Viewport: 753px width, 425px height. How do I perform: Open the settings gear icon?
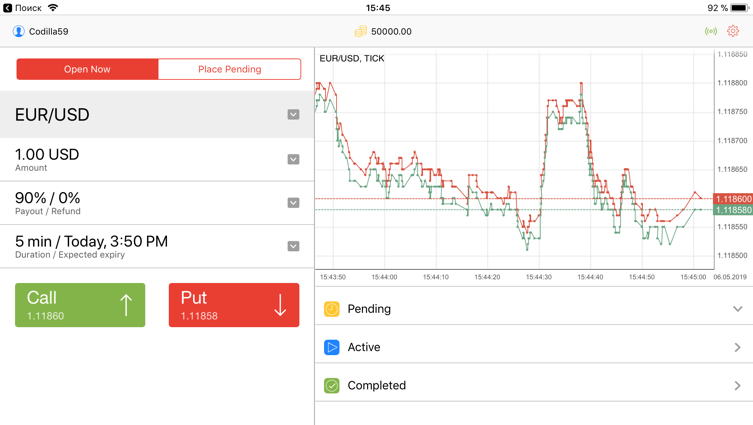732,31
